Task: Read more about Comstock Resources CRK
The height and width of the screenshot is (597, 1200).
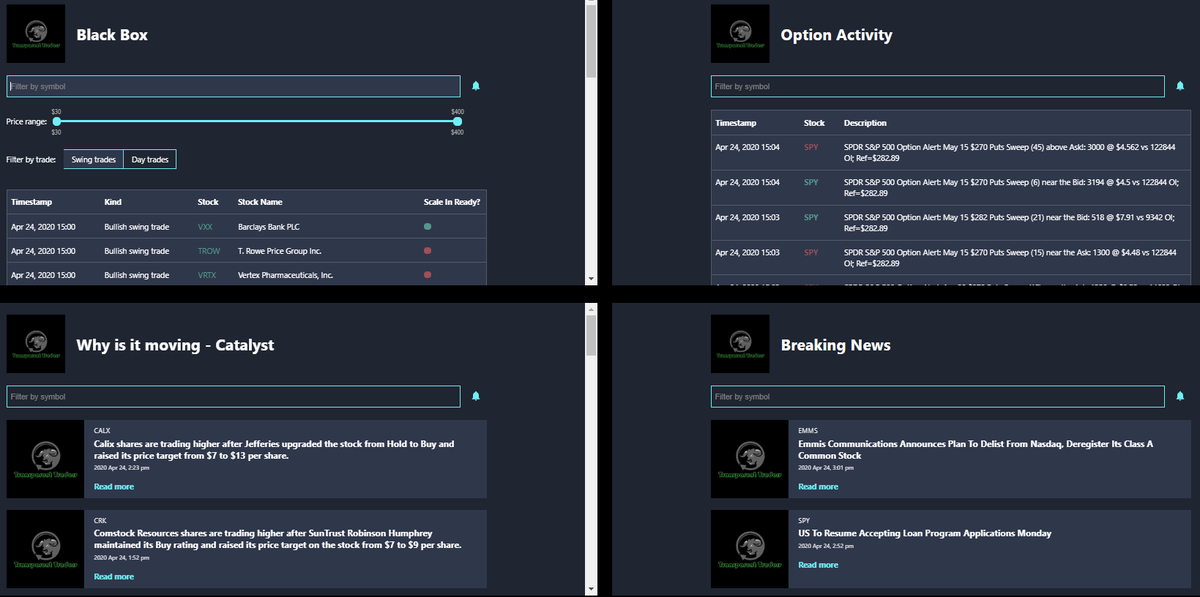Action: (x=114, y=577)
